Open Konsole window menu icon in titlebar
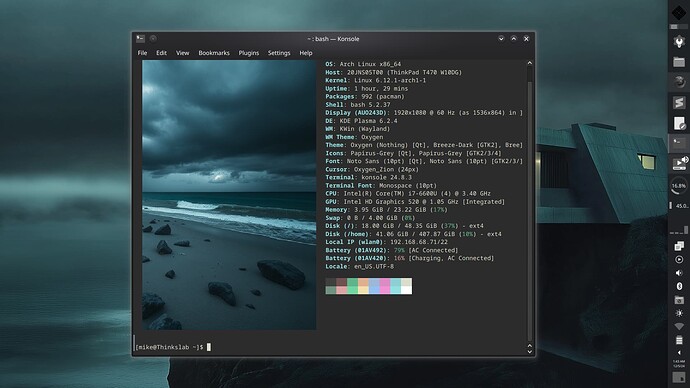 pyautogui.click(x=140, y=39)
